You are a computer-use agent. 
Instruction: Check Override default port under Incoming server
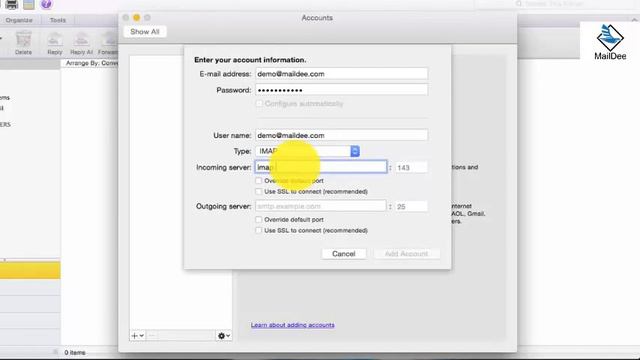(258, 180)
